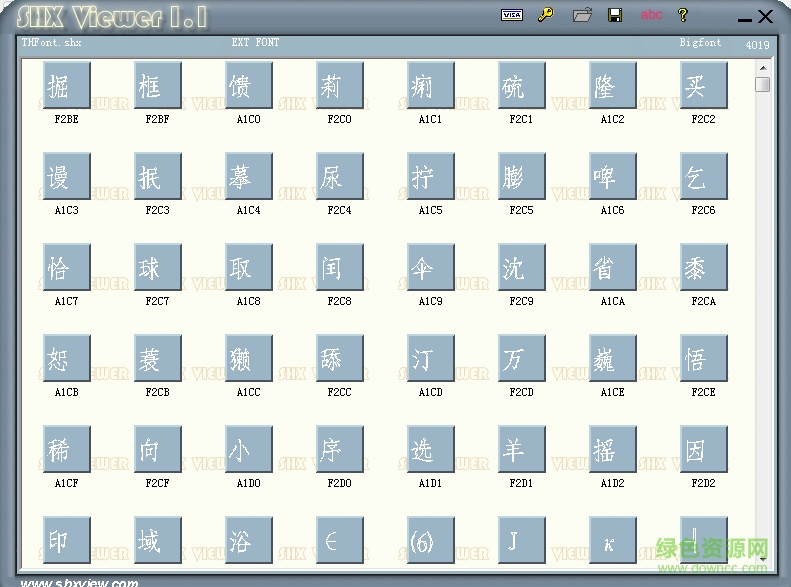This screenshot has width=791, height=587.
Task: Click the glyph tile with code F2C7
Action: (158, 268)
